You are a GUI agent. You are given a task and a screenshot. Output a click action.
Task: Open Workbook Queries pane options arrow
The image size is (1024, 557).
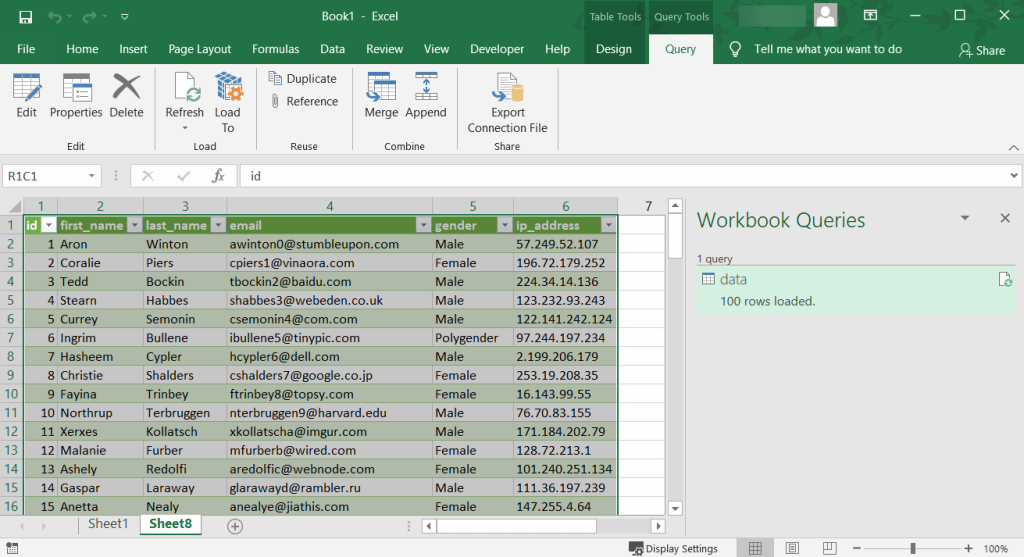pos(965,218)
